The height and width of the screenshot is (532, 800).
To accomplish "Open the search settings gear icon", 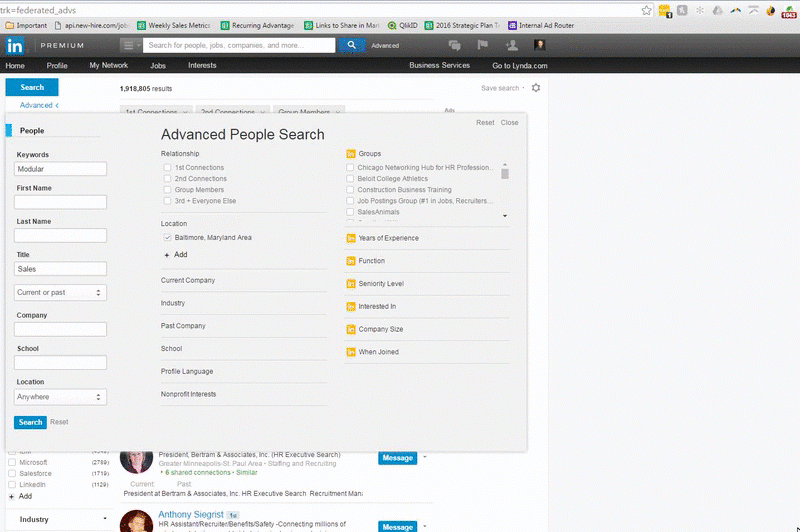I will (x=536, y=88).
